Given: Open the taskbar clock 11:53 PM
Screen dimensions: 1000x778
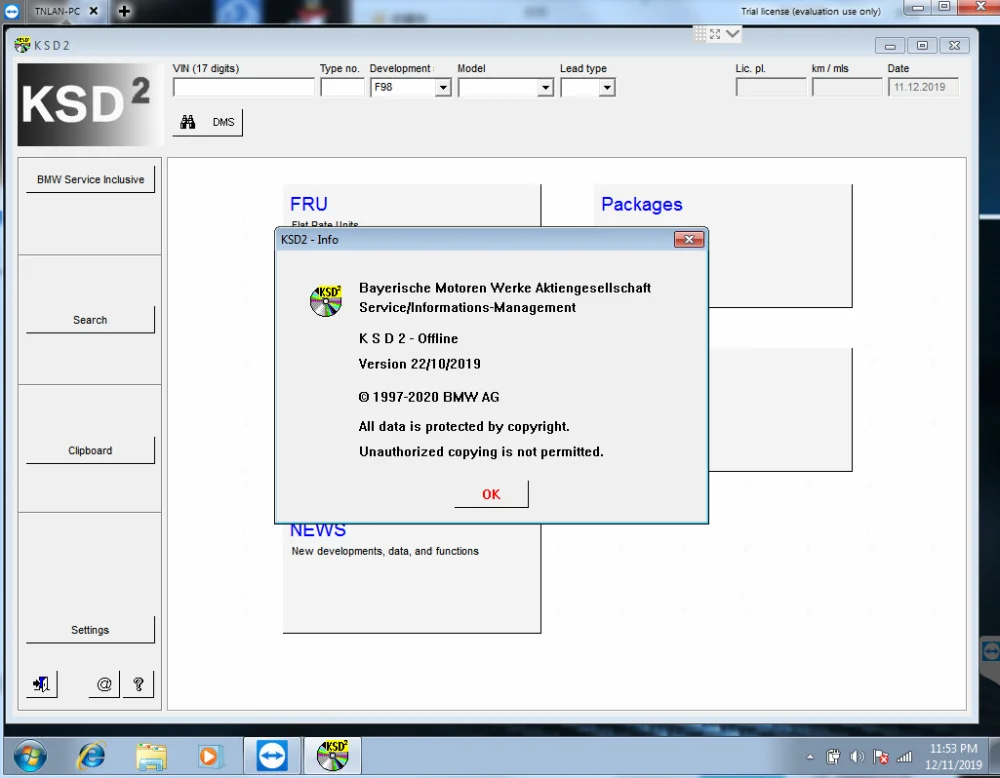Looking at the screenshot, I should [953, 756].
